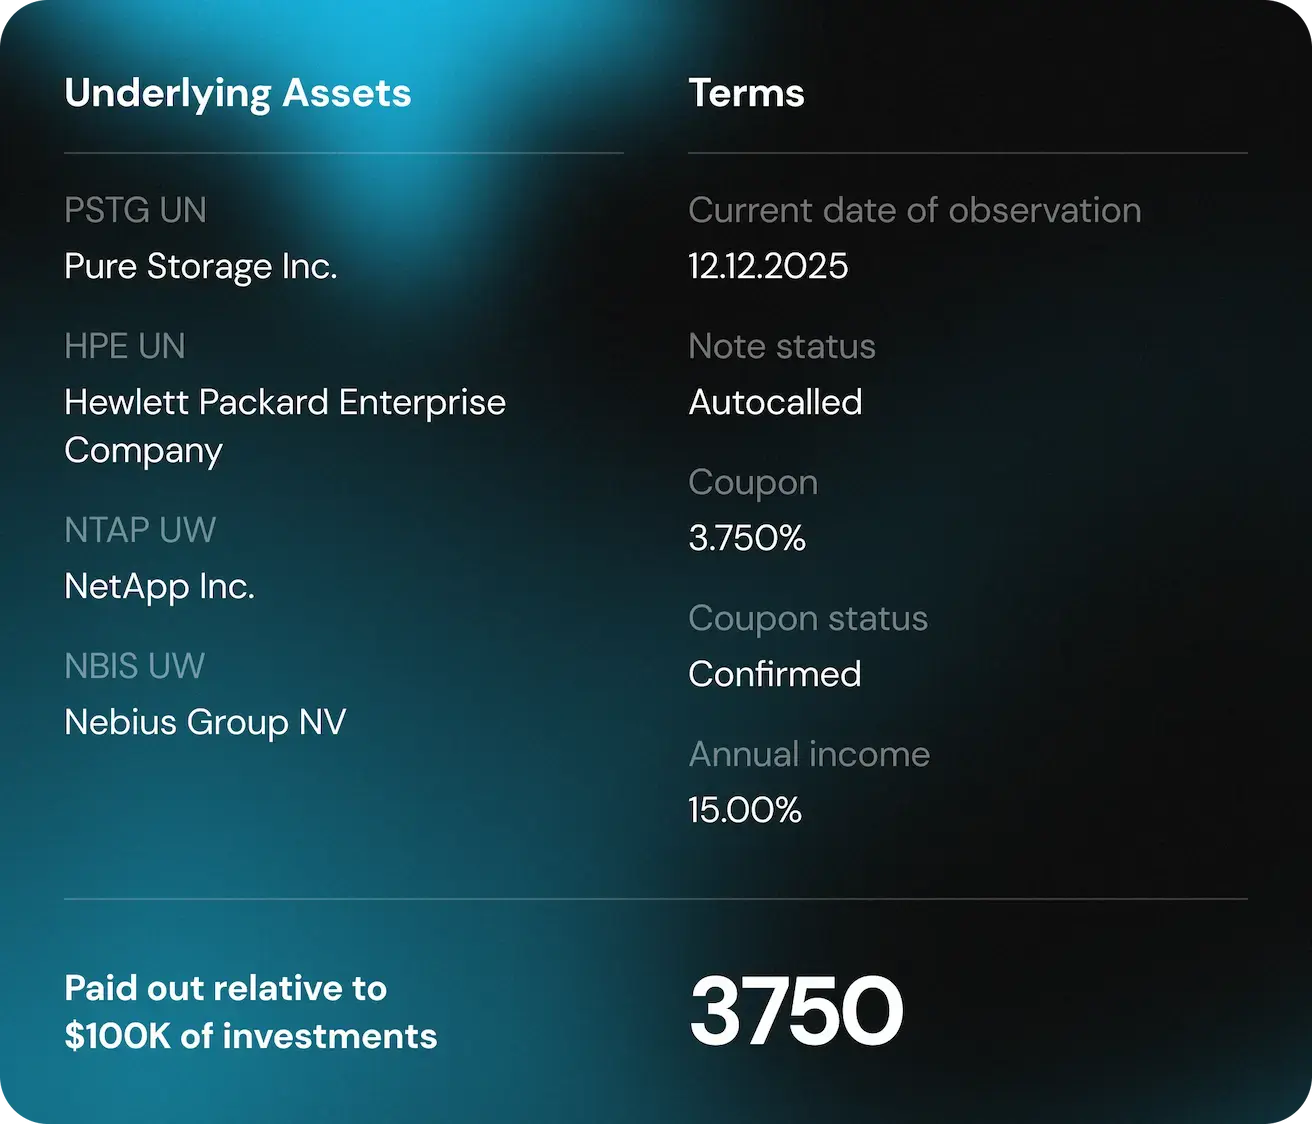Select the NBIS UW ticker label
This screenshot has height=1124, width=1312.
134,666
